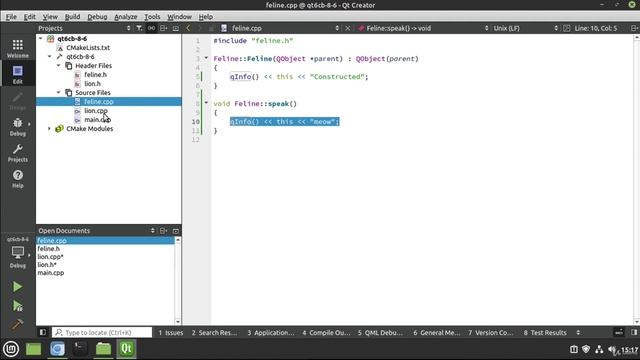Close the Open Documents panel
Viewport: 640px width, 360px height.
tap(176, 231)
